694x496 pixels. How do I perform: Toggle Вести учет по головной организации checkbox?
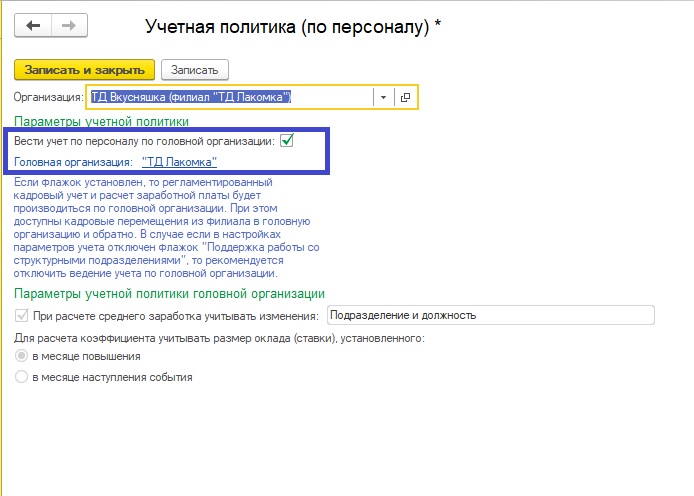(286, 142)
